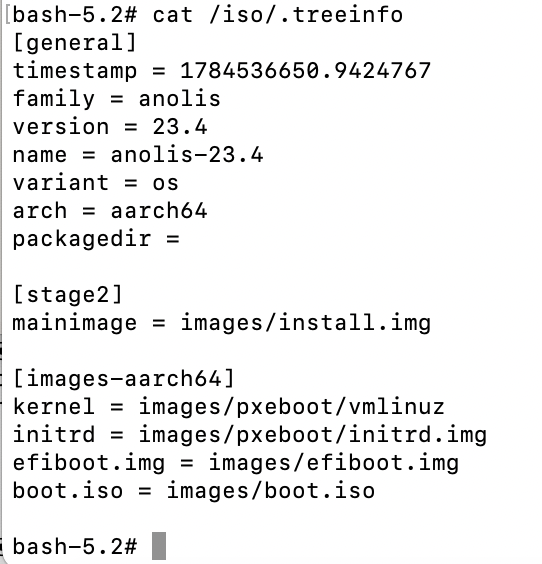Click the efiboot.img key on its line
This screenshot has height=564, width=542.
tap(89, 463)
